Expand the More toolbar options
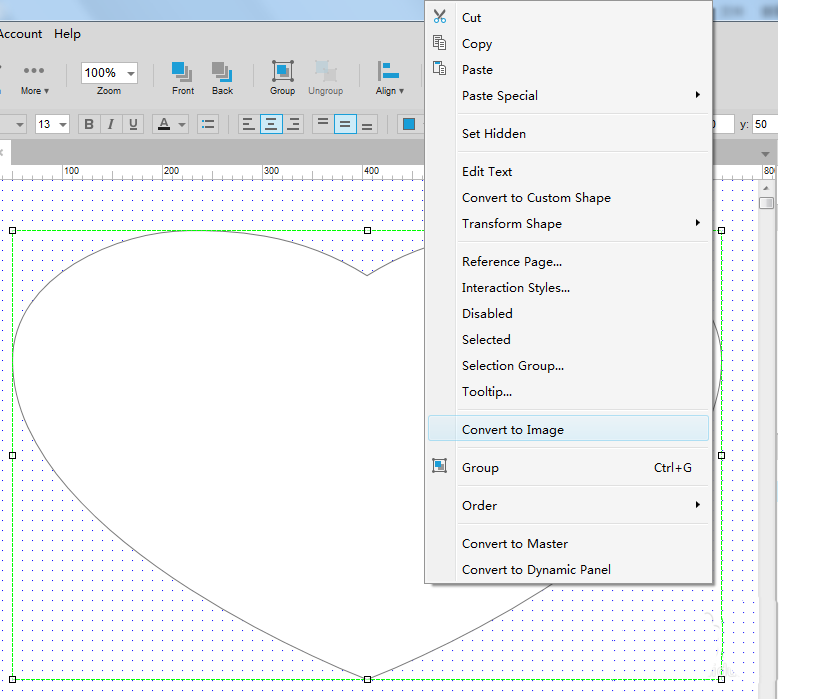 click(x=34, y=76)
